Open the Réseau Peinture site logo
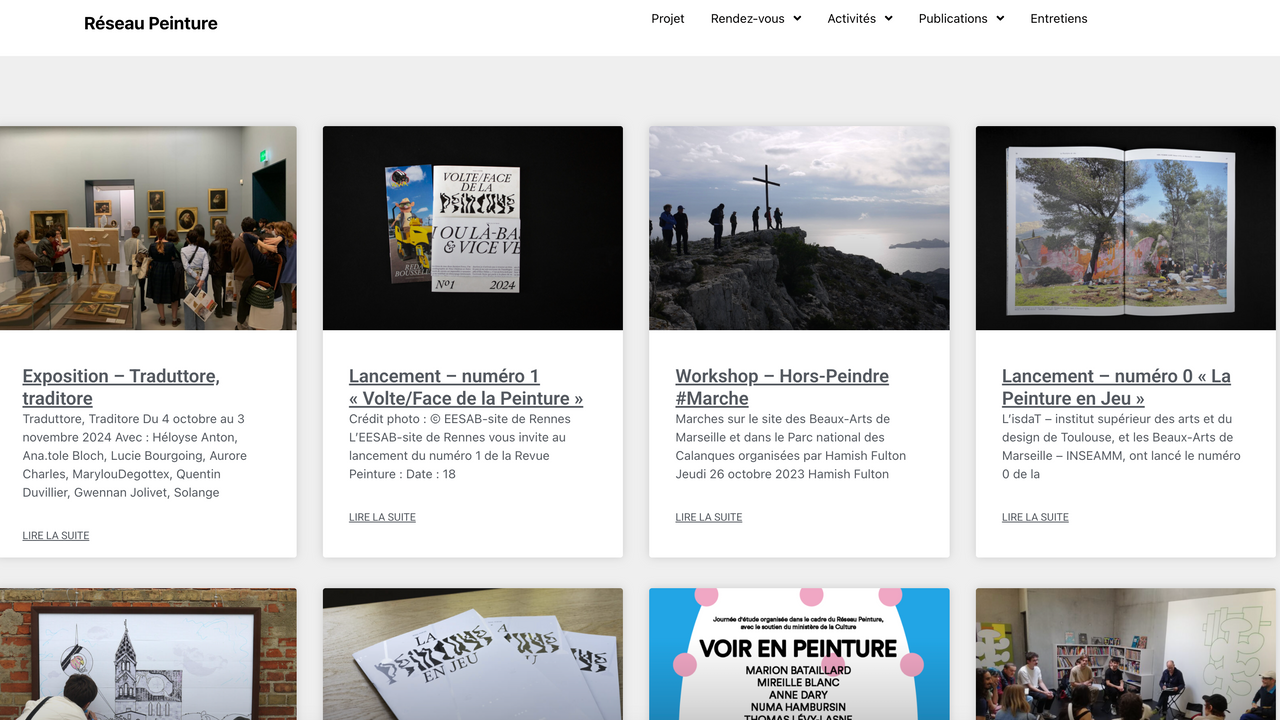The height and width of the screenshot is (720, 1280). (150, 23)
